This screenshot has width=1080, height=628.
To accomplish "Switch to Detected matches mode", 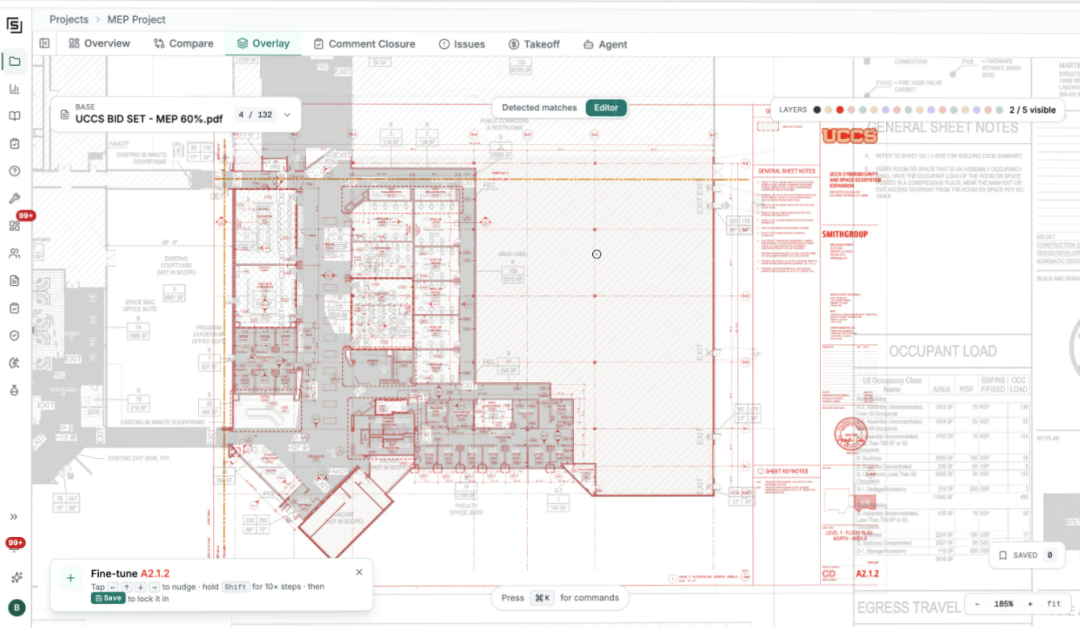I will tap(539, 107).
